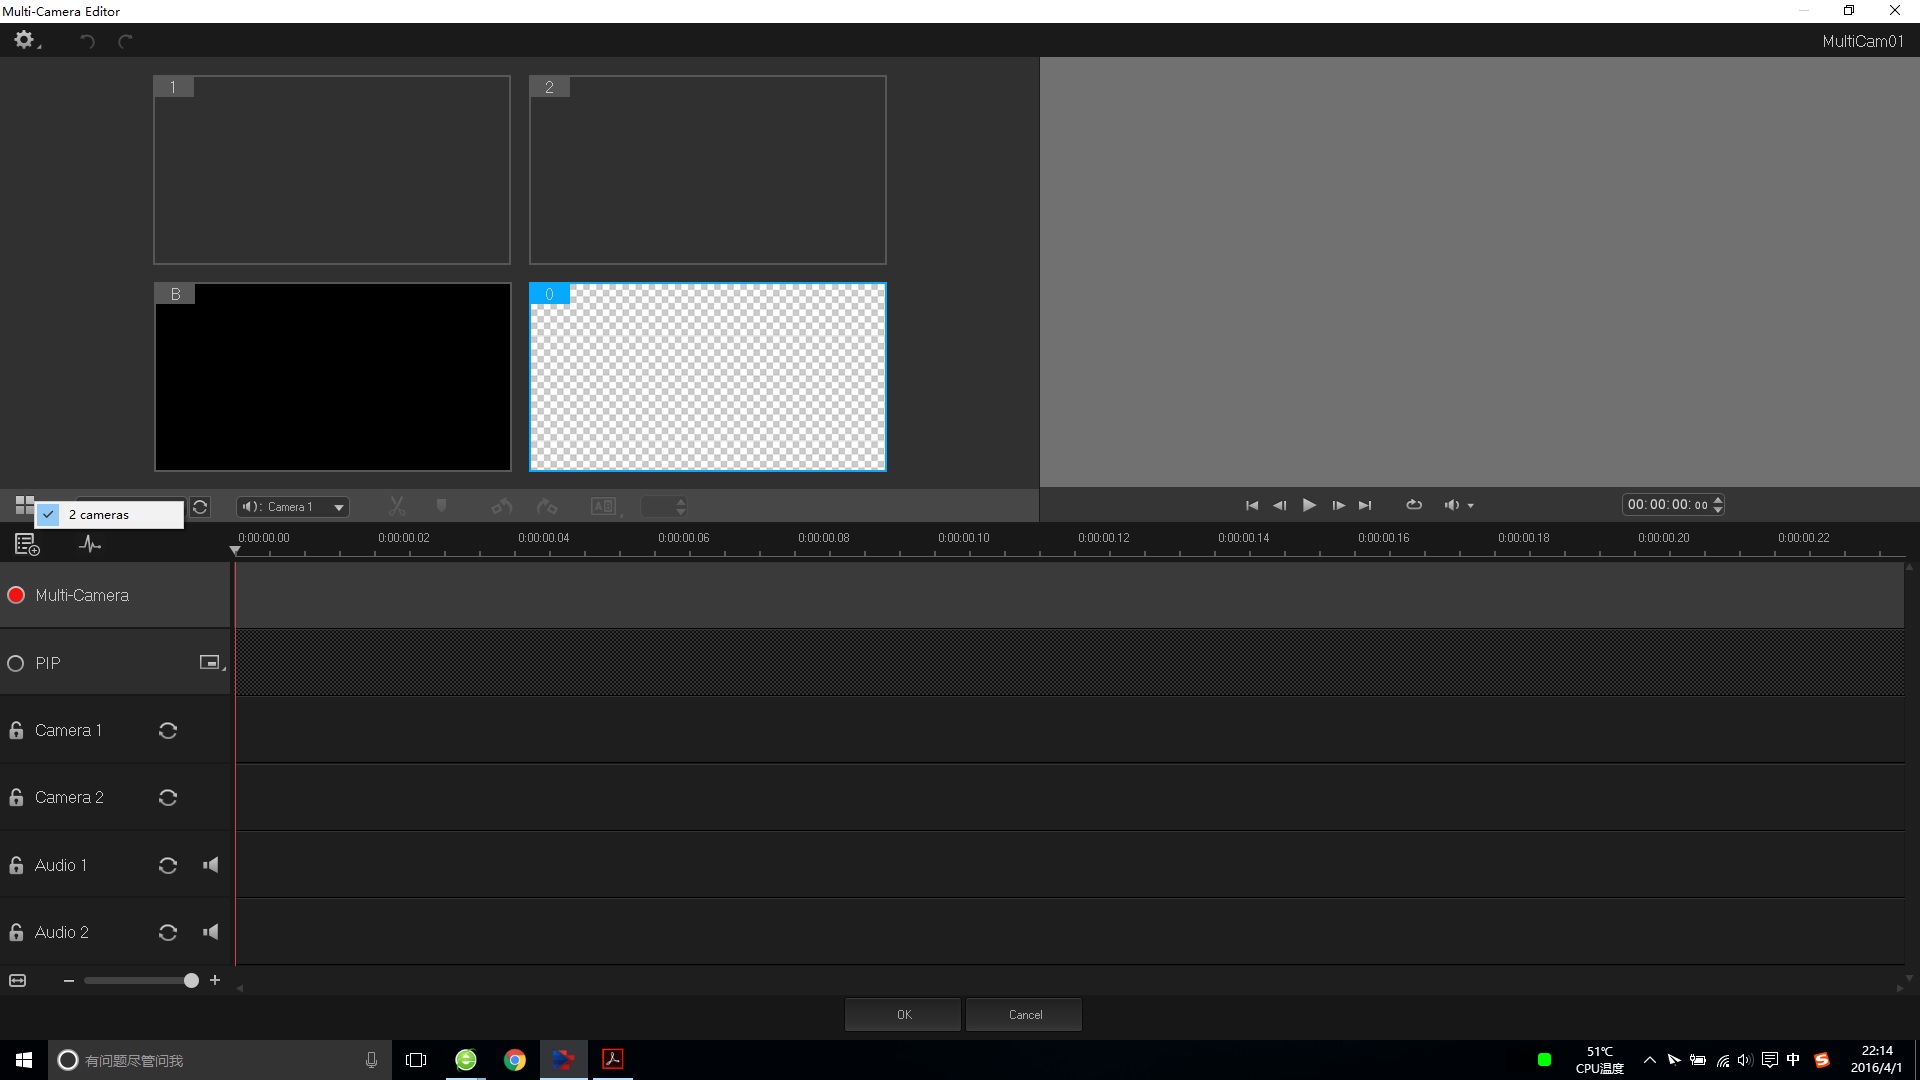Click the Cancel button
1920x1080 pixels.
tap(1024, 1014)
